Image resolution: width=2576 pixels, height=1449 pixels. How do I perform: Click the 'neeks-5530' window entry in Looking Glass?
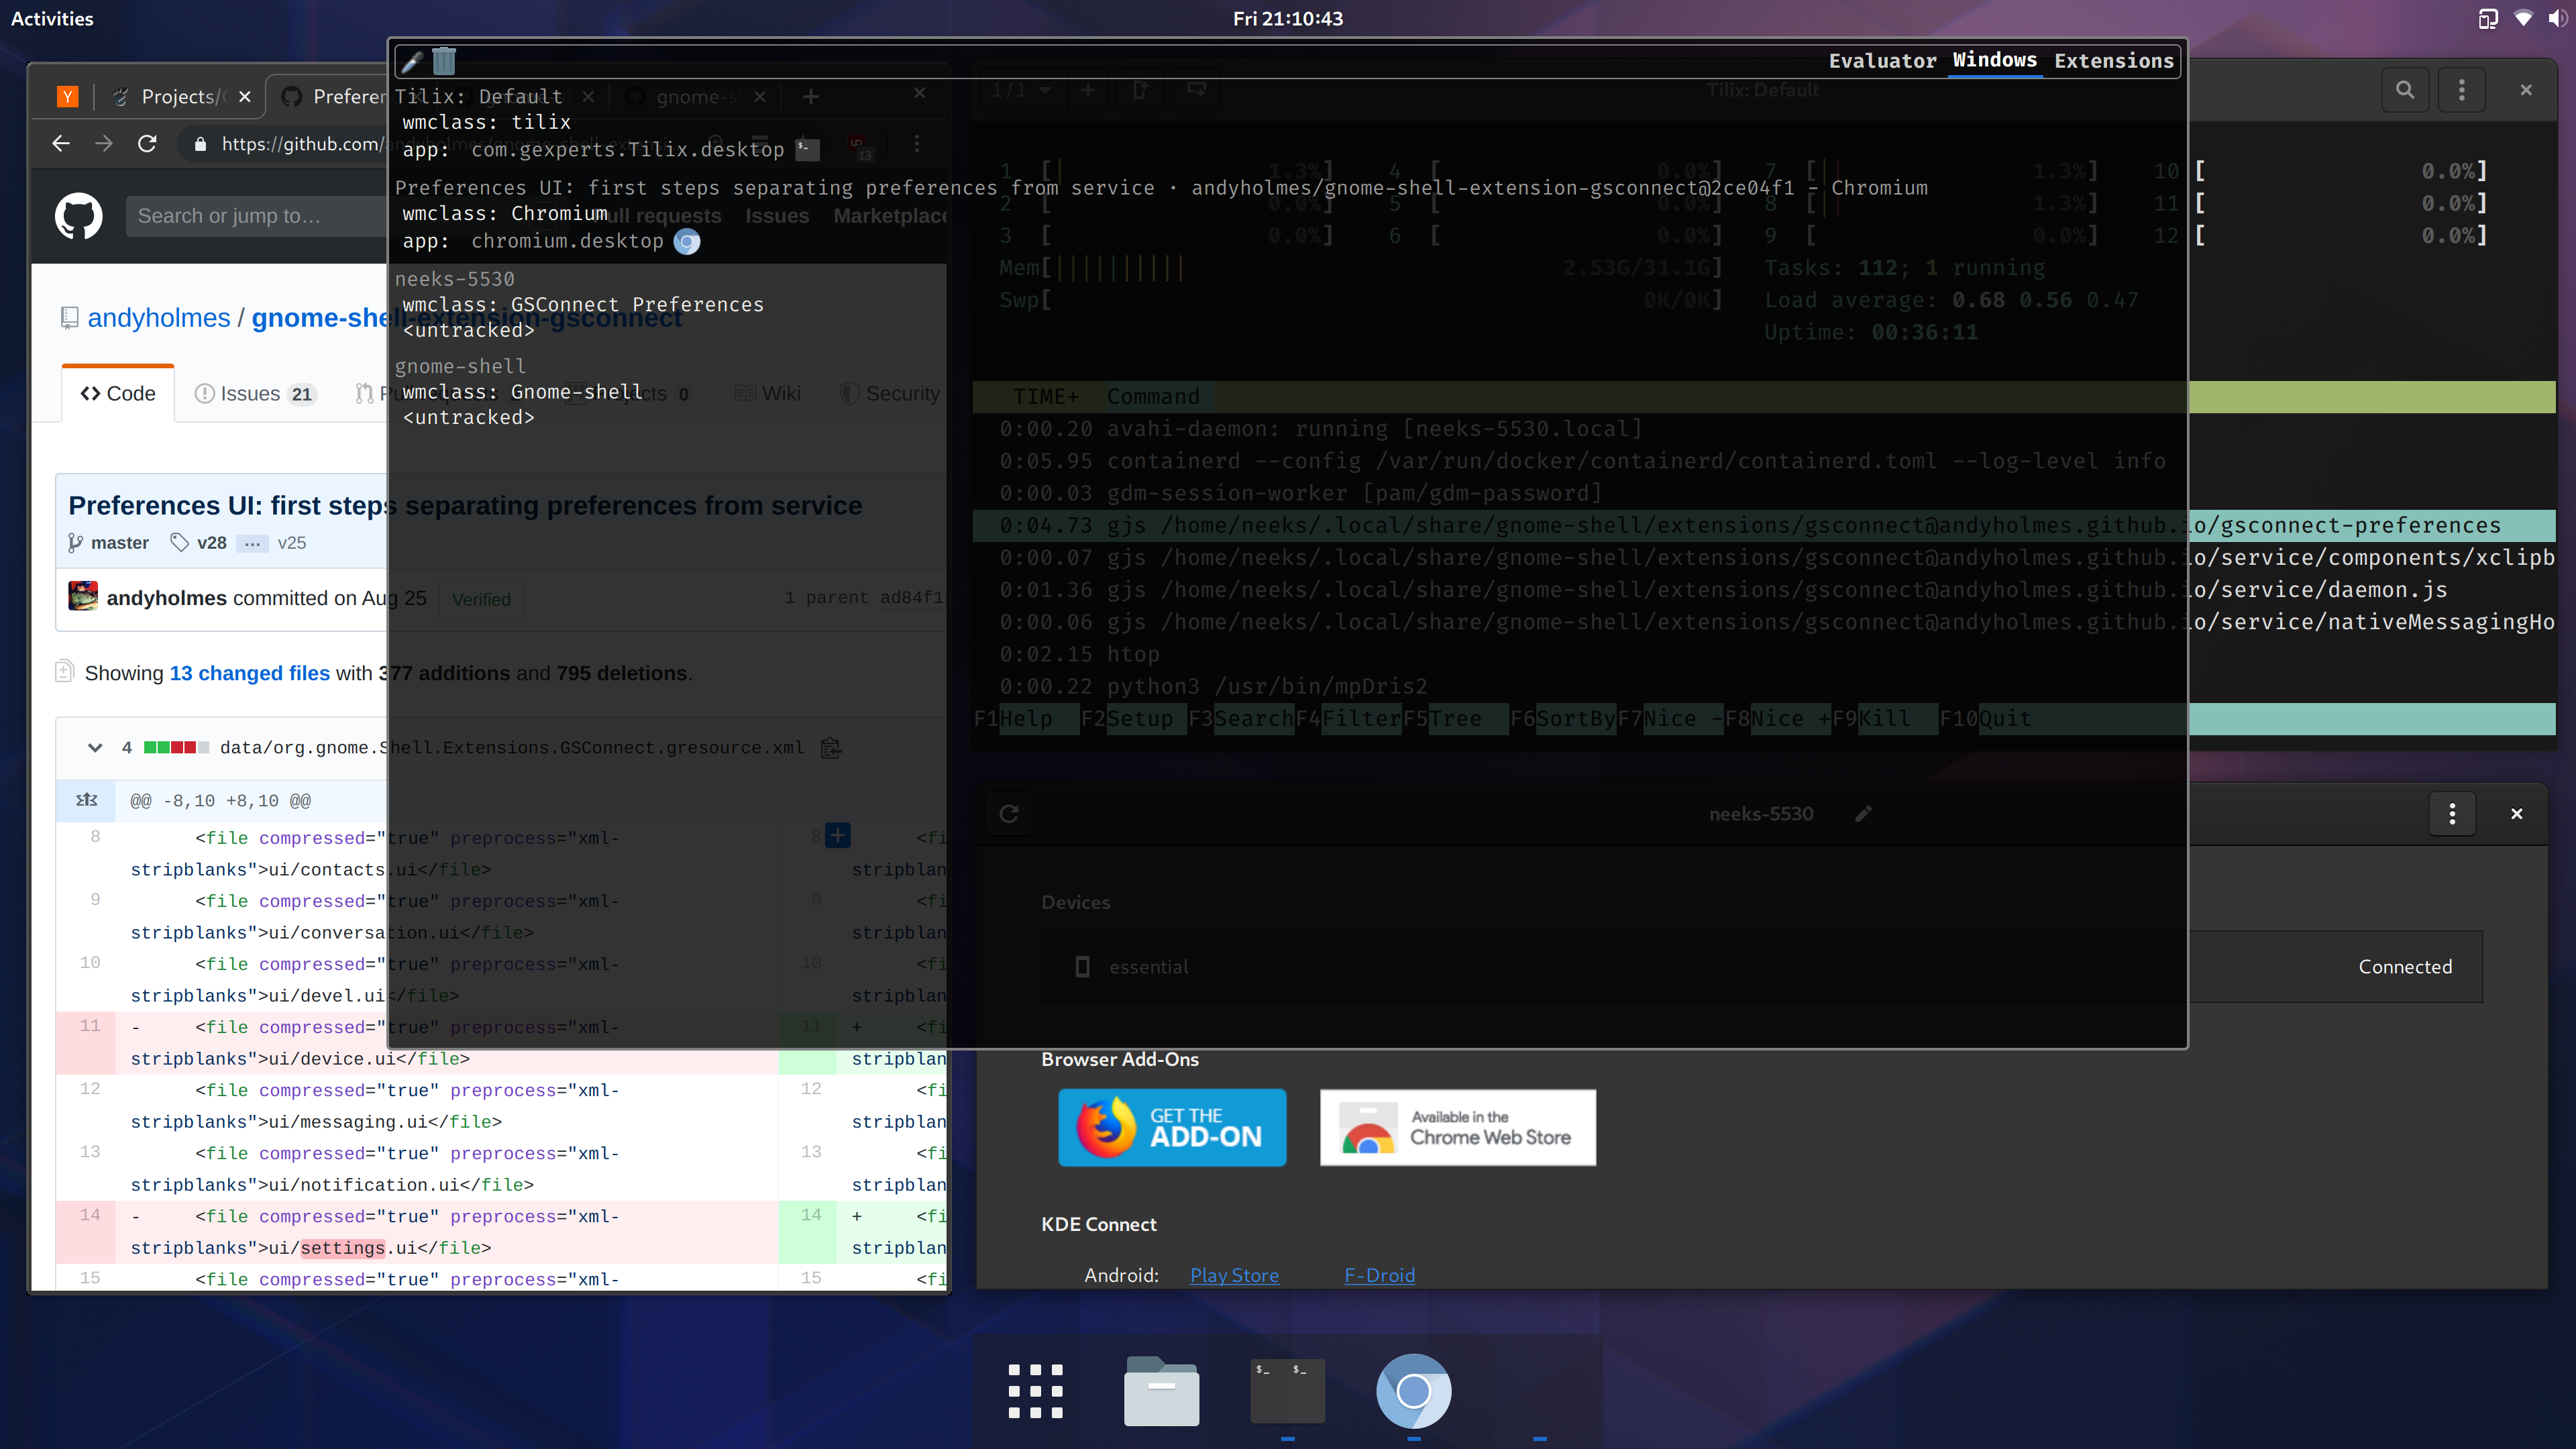point(455,279)
